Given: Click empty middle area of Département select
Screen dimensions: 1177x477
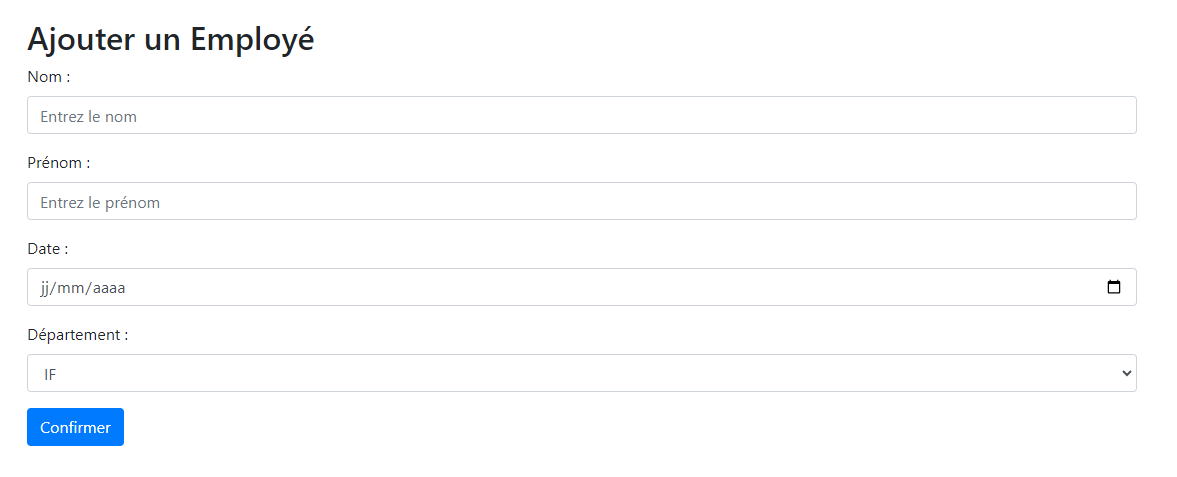Looking at the screenshot, I should 600,373.
